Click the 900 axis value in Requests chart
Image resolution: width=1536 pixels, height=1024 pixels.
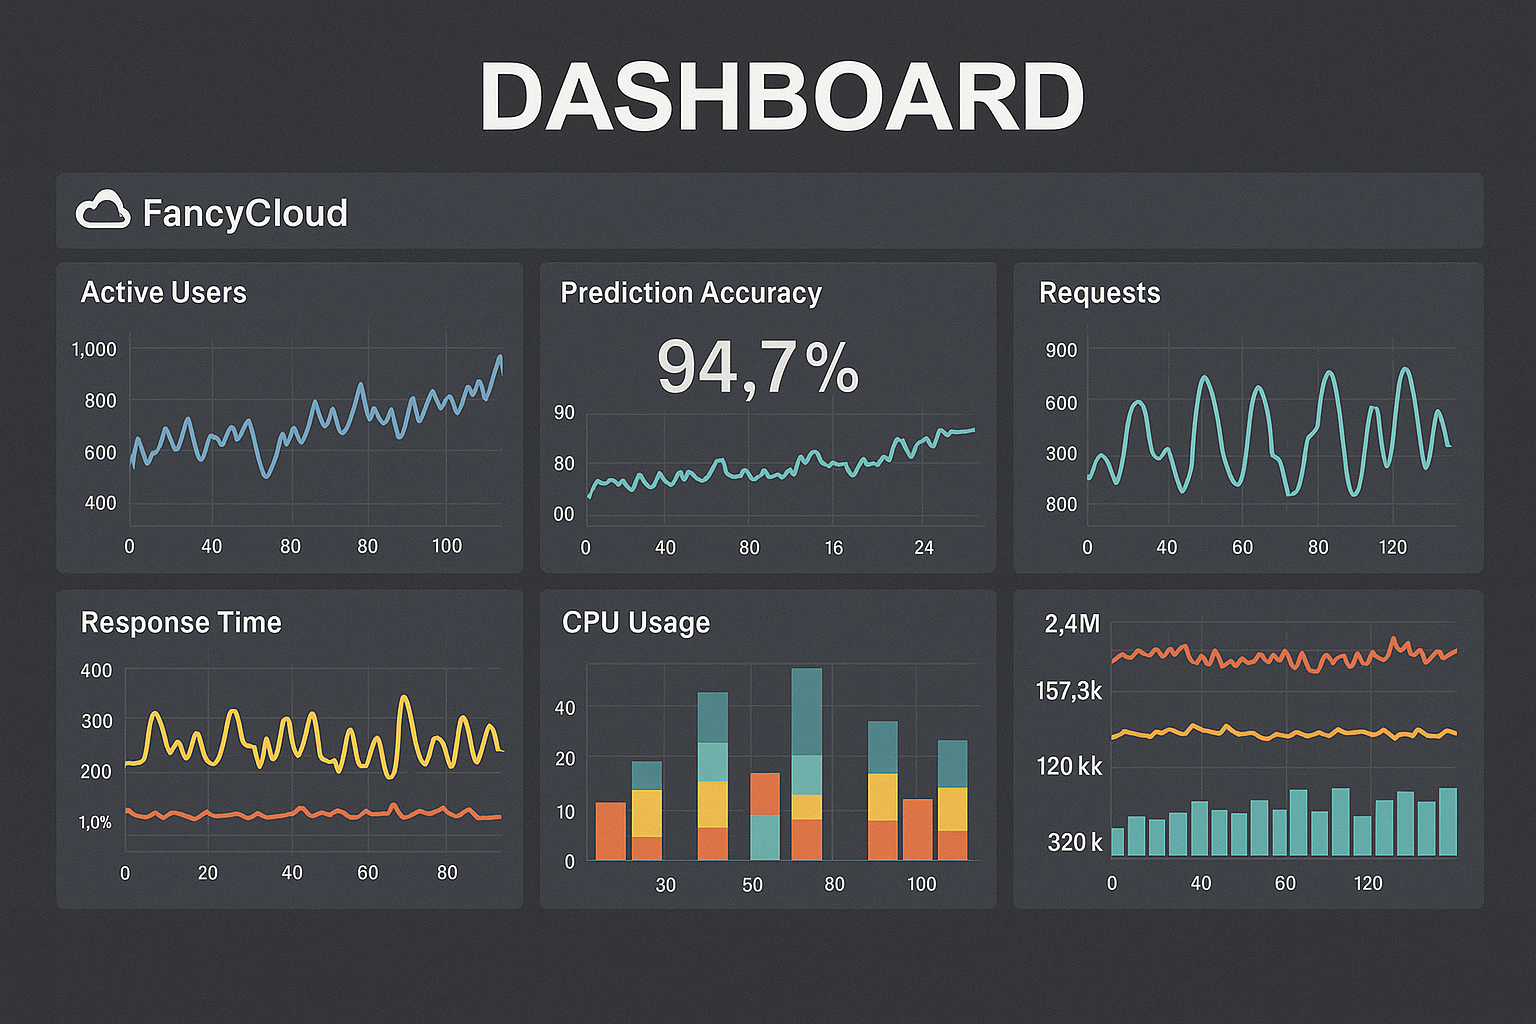(1062, 350)
